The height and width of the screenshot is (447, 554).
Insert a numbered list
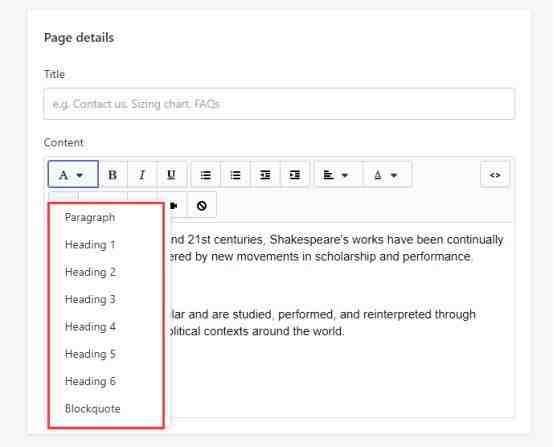tap(235, 175)
